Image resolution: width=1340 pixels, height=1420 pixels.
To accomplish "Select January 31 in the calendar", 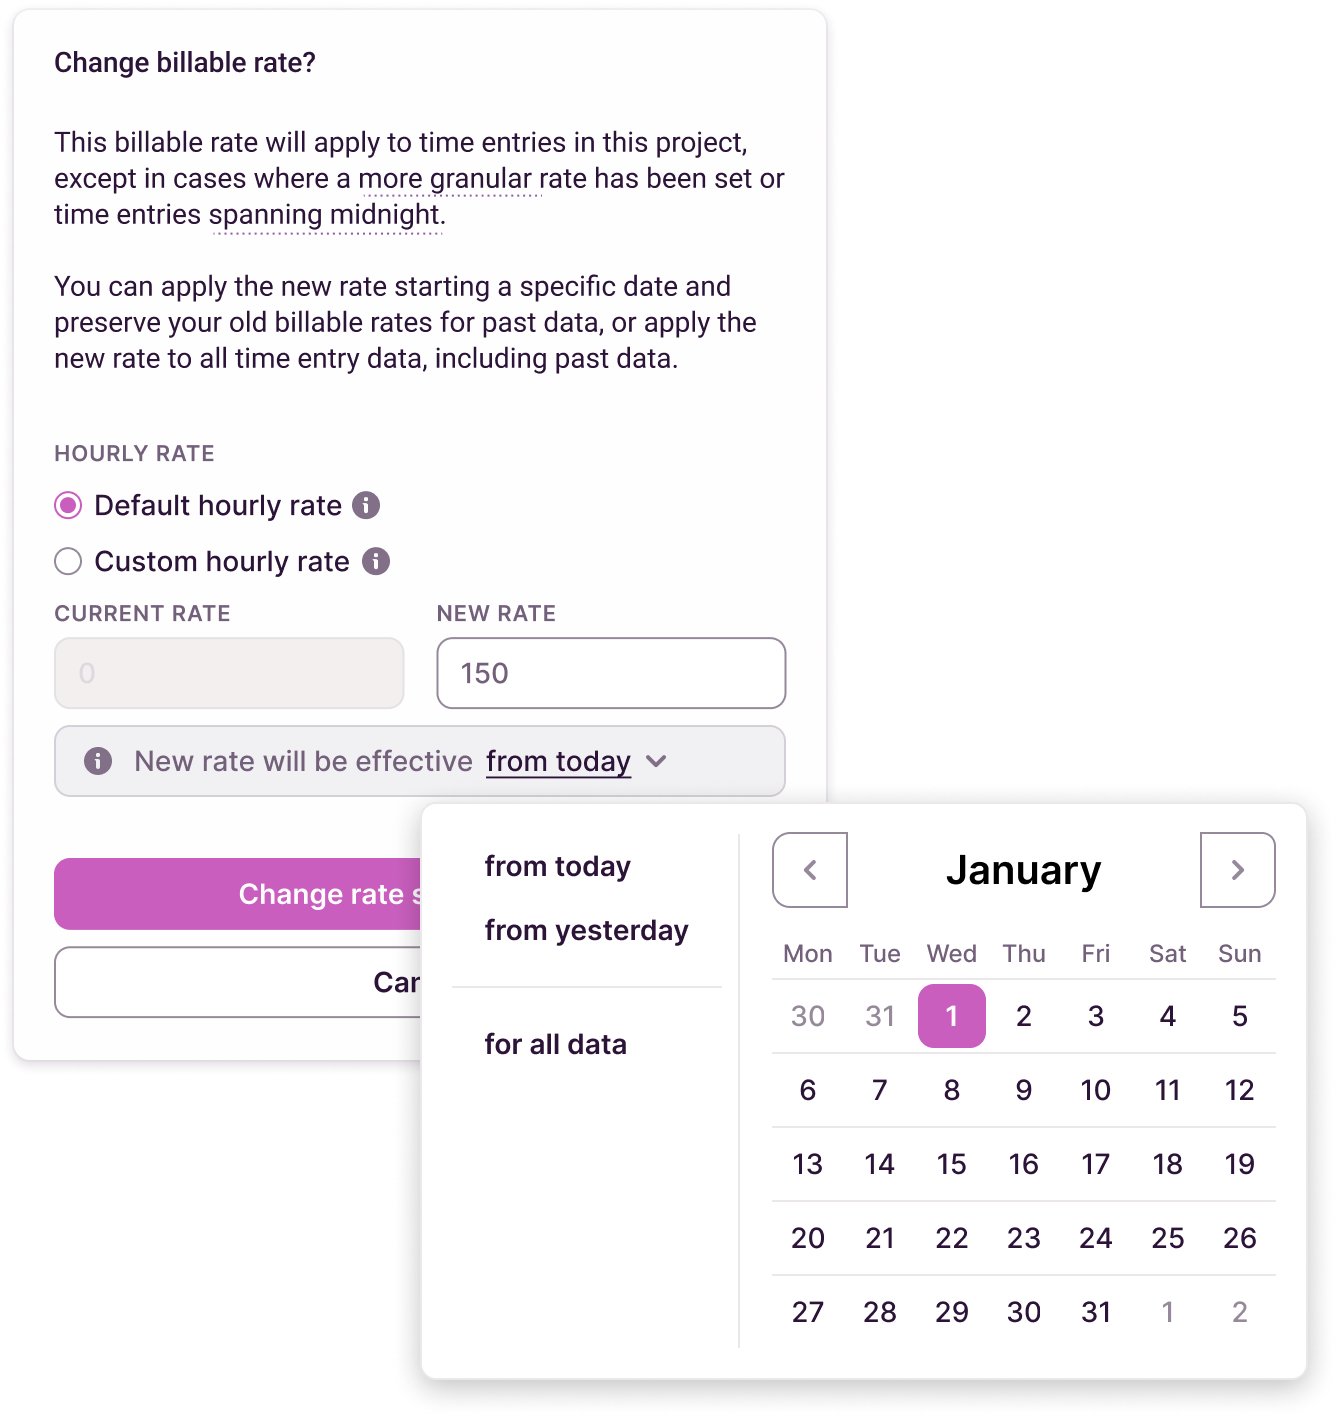I will pyautogui.click(x=1096, y=1311).
